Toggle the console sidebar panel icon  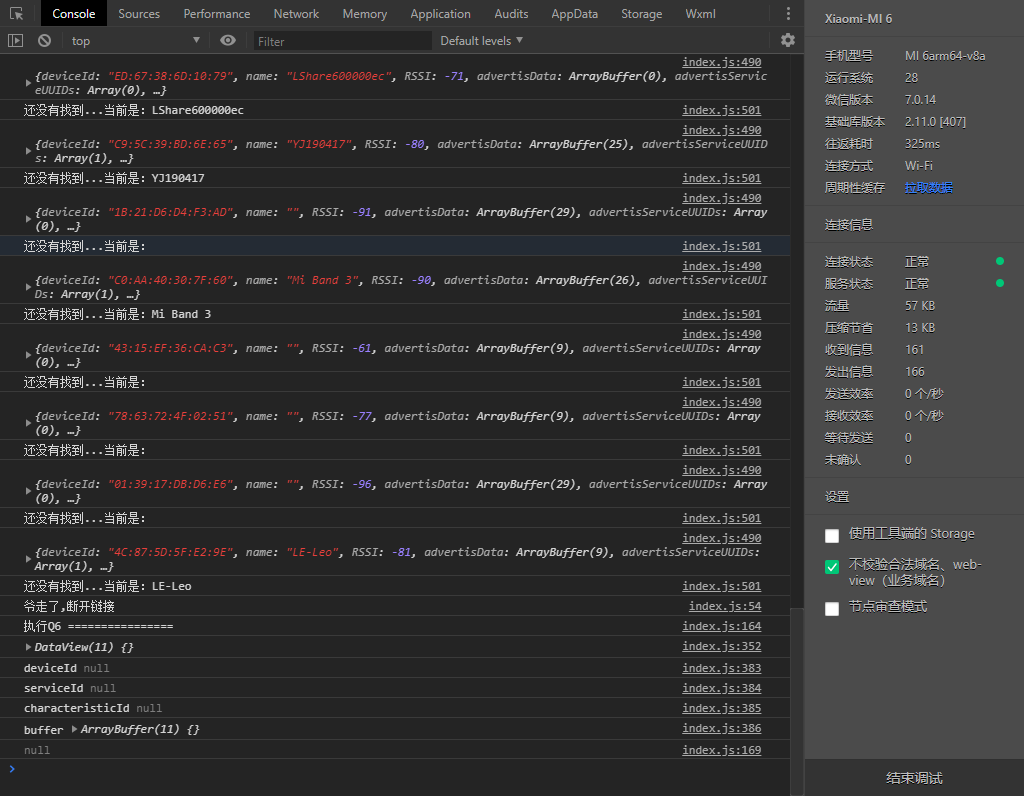pos(15,40)
